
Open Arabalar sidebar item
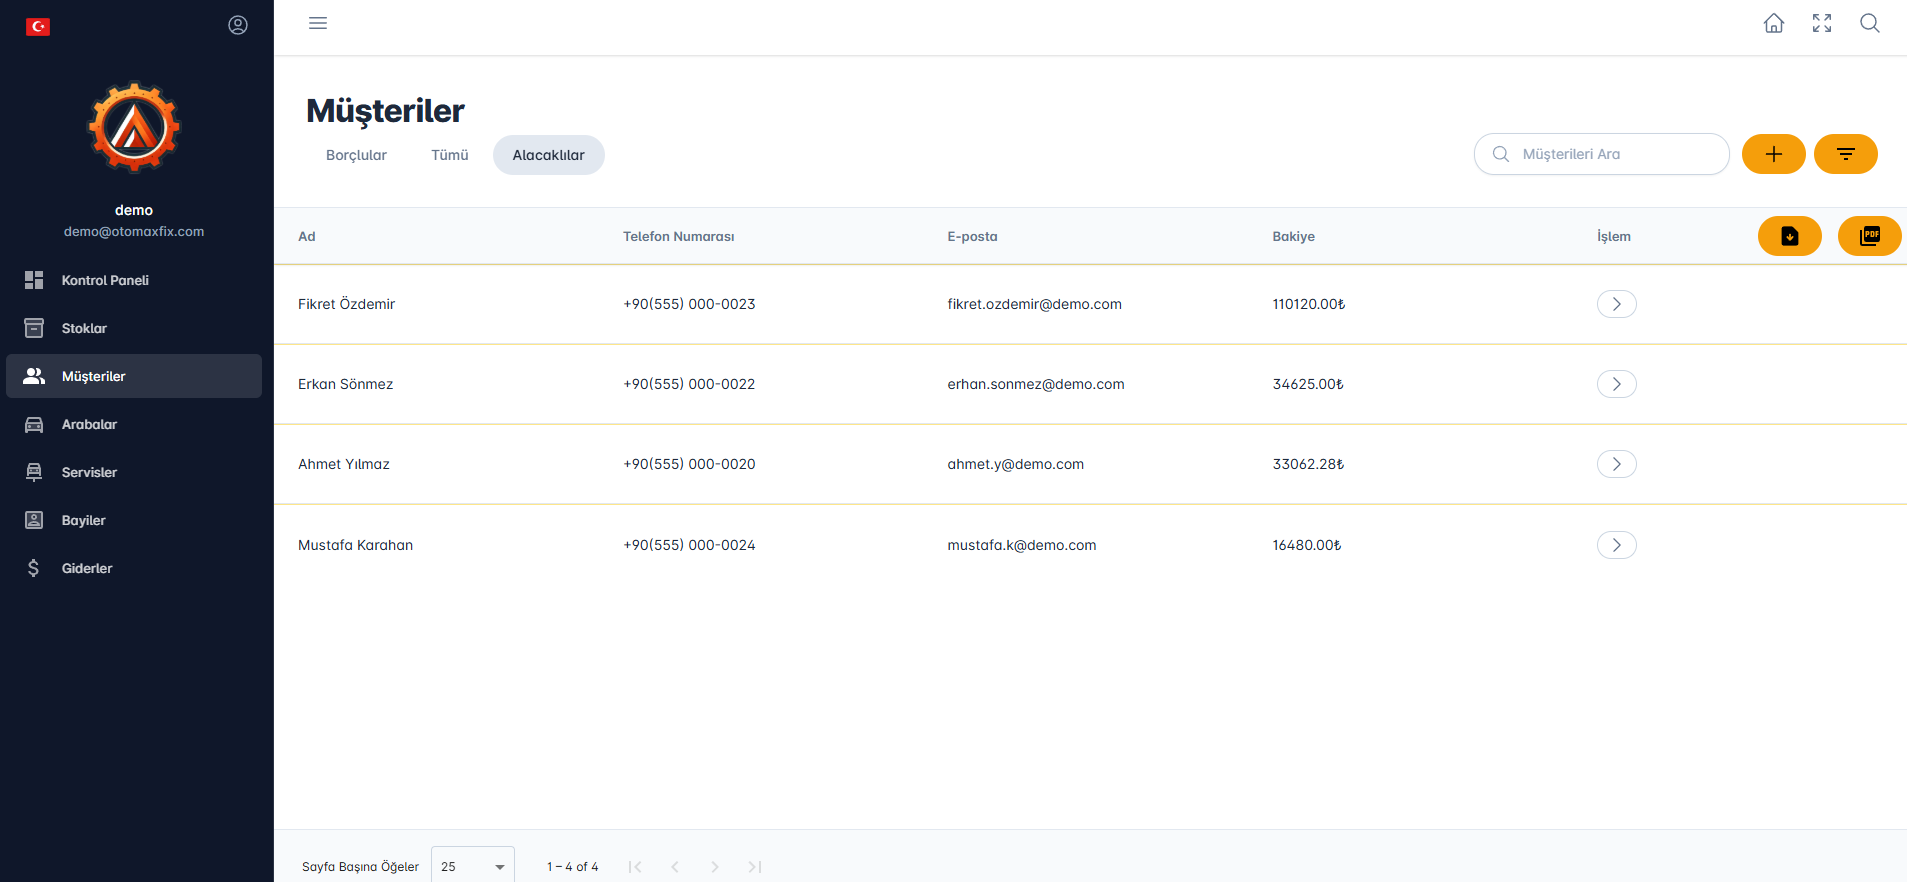[134, 424]
